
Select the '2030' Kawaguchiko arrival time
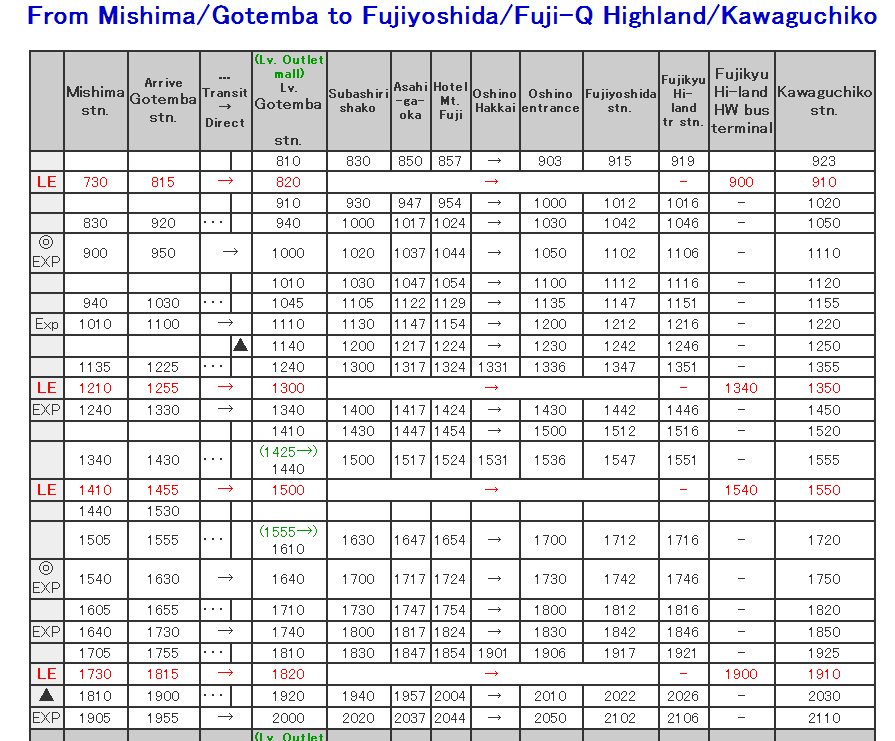[x=824, y=696]
